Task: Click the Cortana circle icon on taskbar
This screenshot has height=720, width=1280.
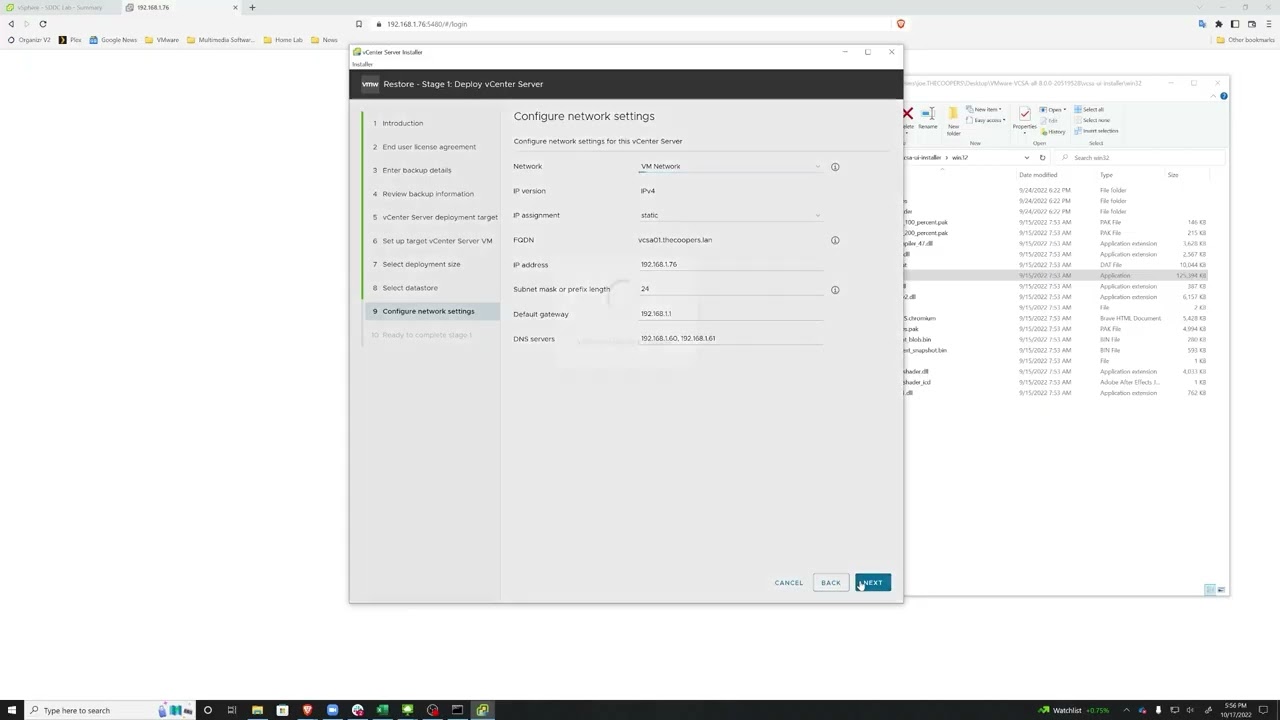Action: pos(207,710)
